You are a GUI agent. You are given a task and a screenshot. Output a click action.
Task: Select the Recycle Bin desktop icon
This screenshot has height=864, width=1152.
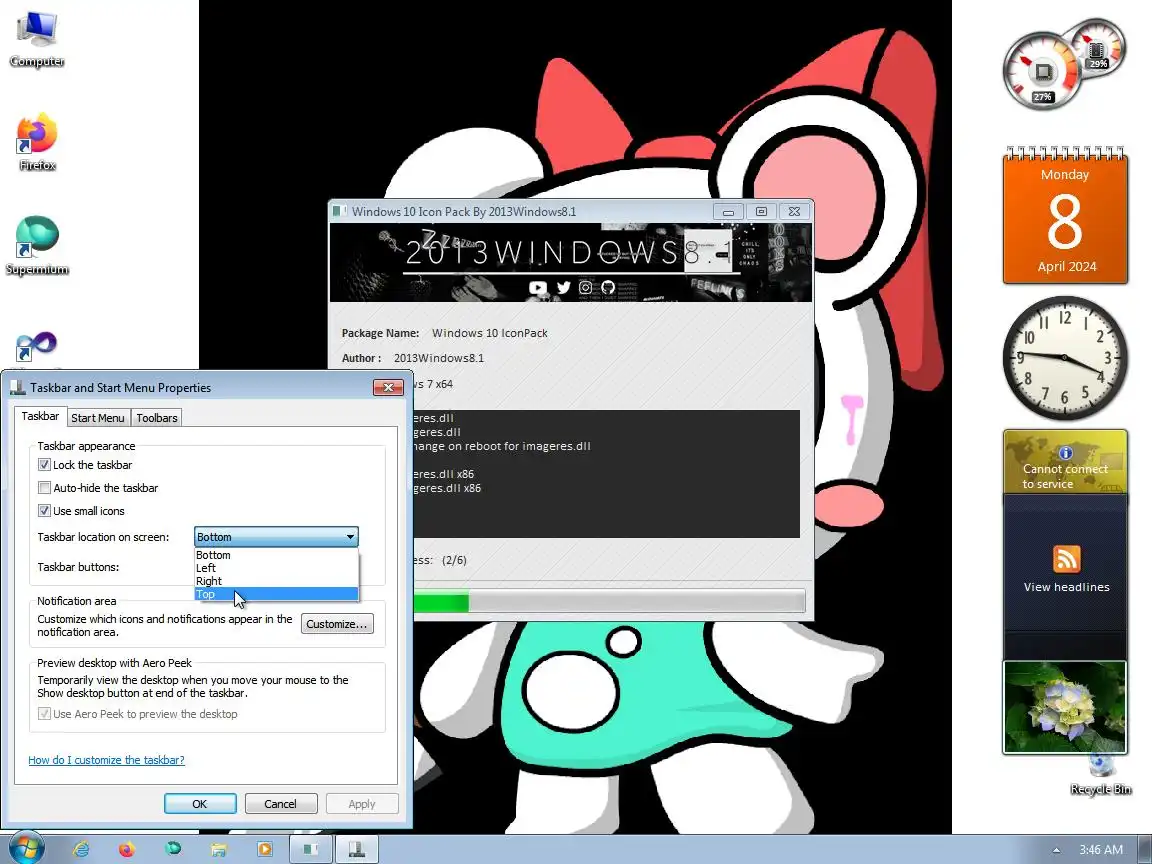click(x=1101, y=775)
